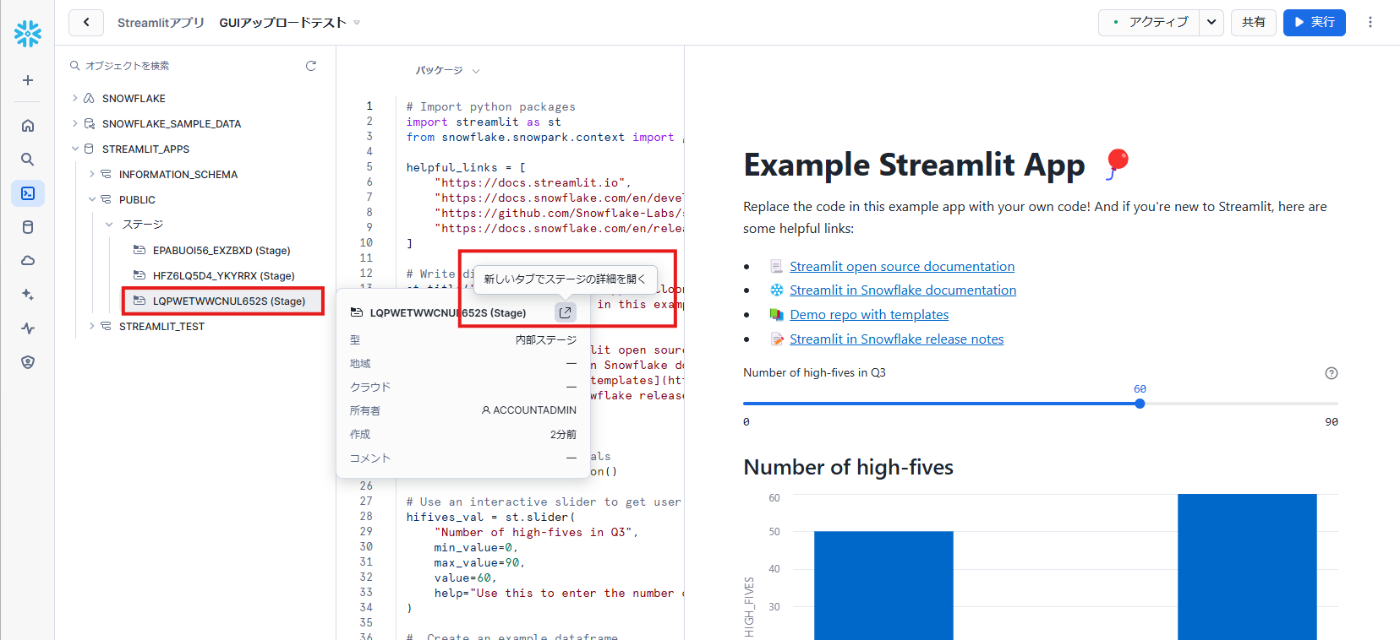Click the SNOWFLAKE_SAMPLE_DATA database icon
The height and width of the screenshot is (640, 1400).
(x=89, y=124)
